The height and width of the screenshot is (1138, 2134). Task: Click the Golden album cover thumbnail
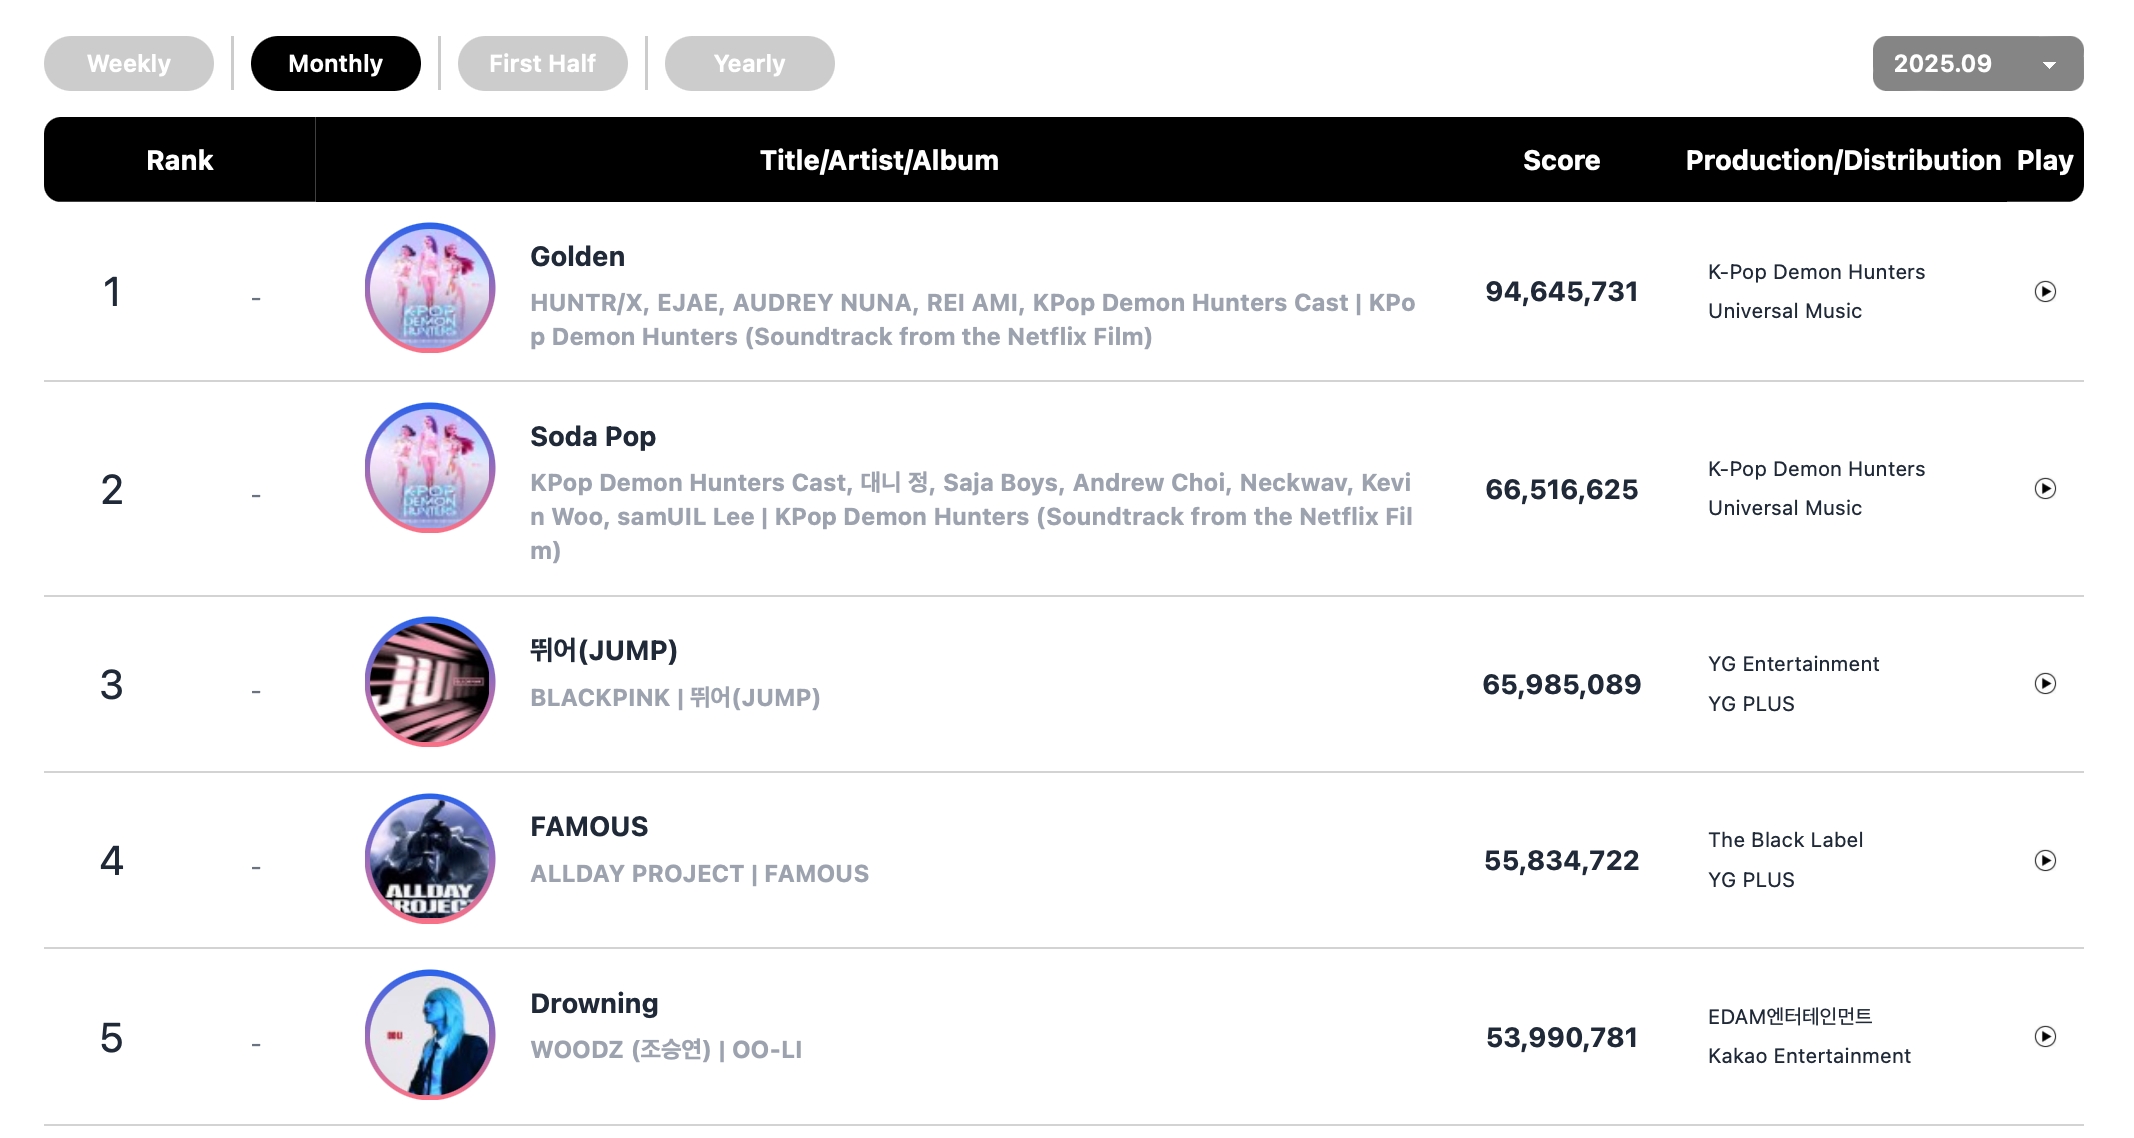pos(430,288)
